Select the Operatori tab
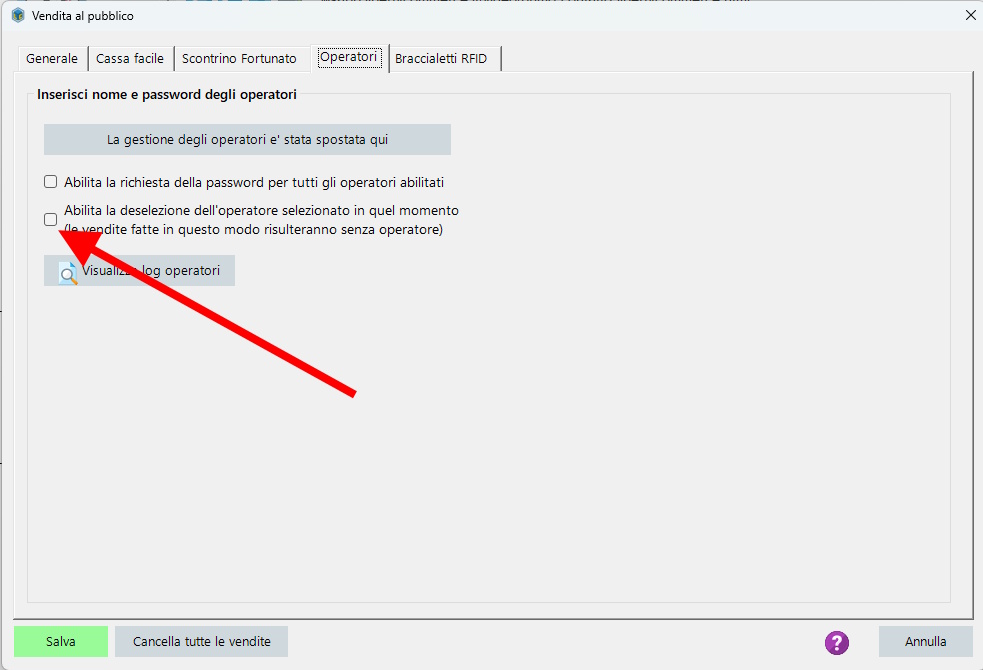983x670 pixels. click(348, 57)
